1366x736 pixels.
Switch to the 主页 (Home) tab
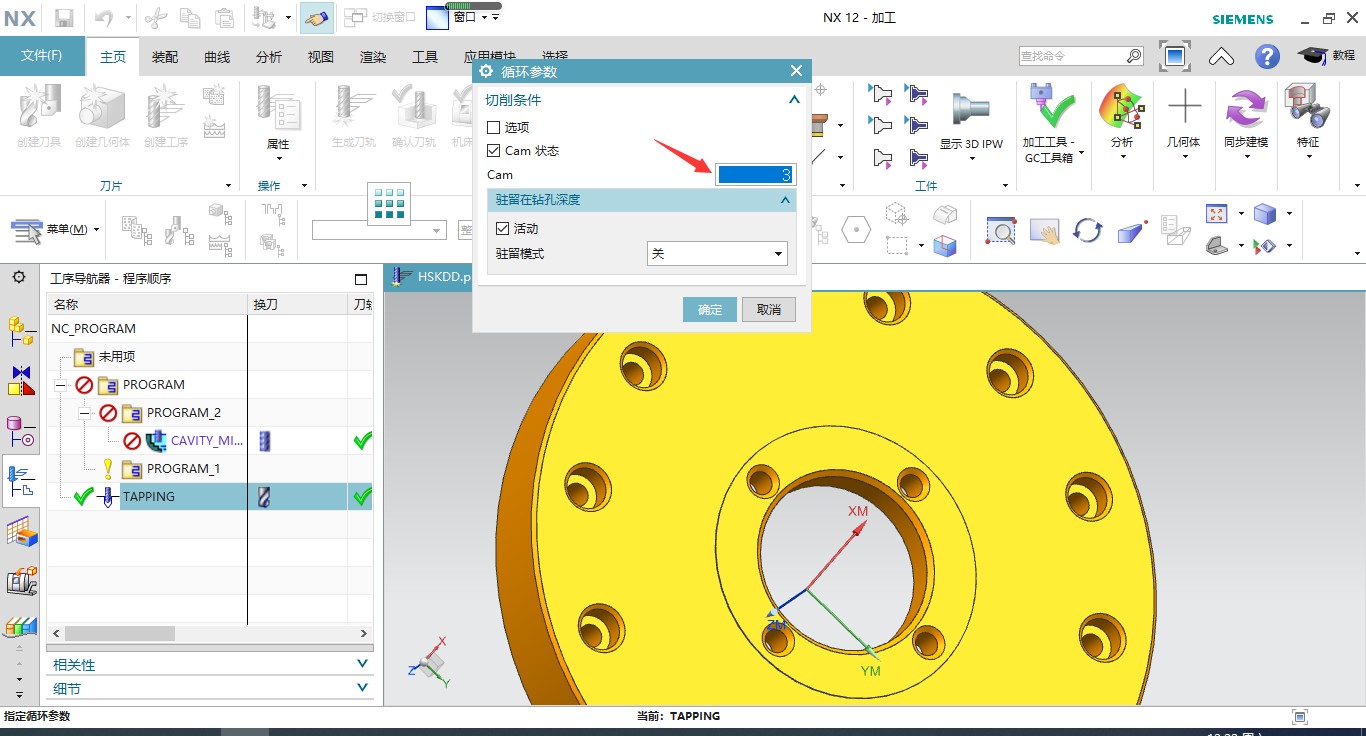point(113,57)
